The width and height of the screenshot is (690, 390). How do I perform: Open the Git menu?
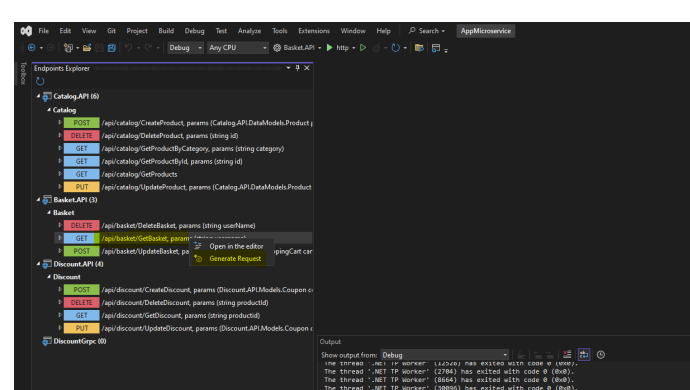point(111,31)
